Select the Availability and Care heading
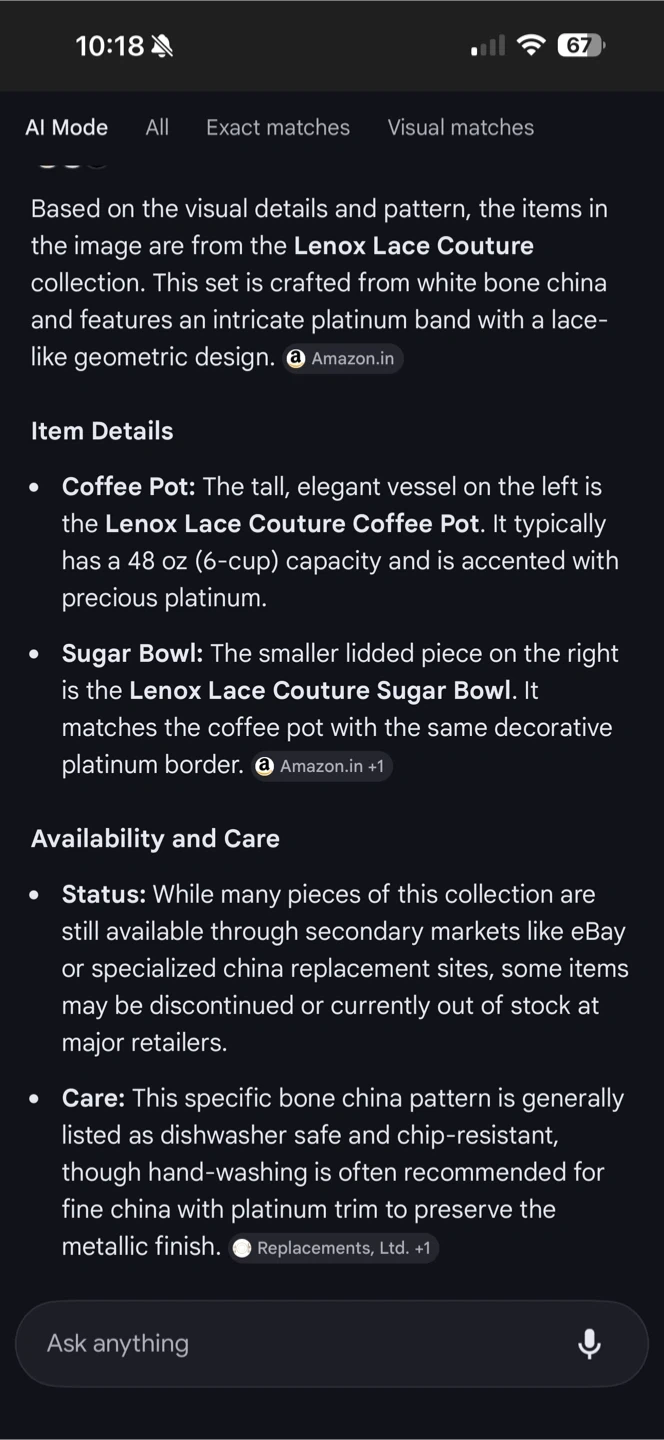This screenshot has width=664, height=1440. [155, 839]
